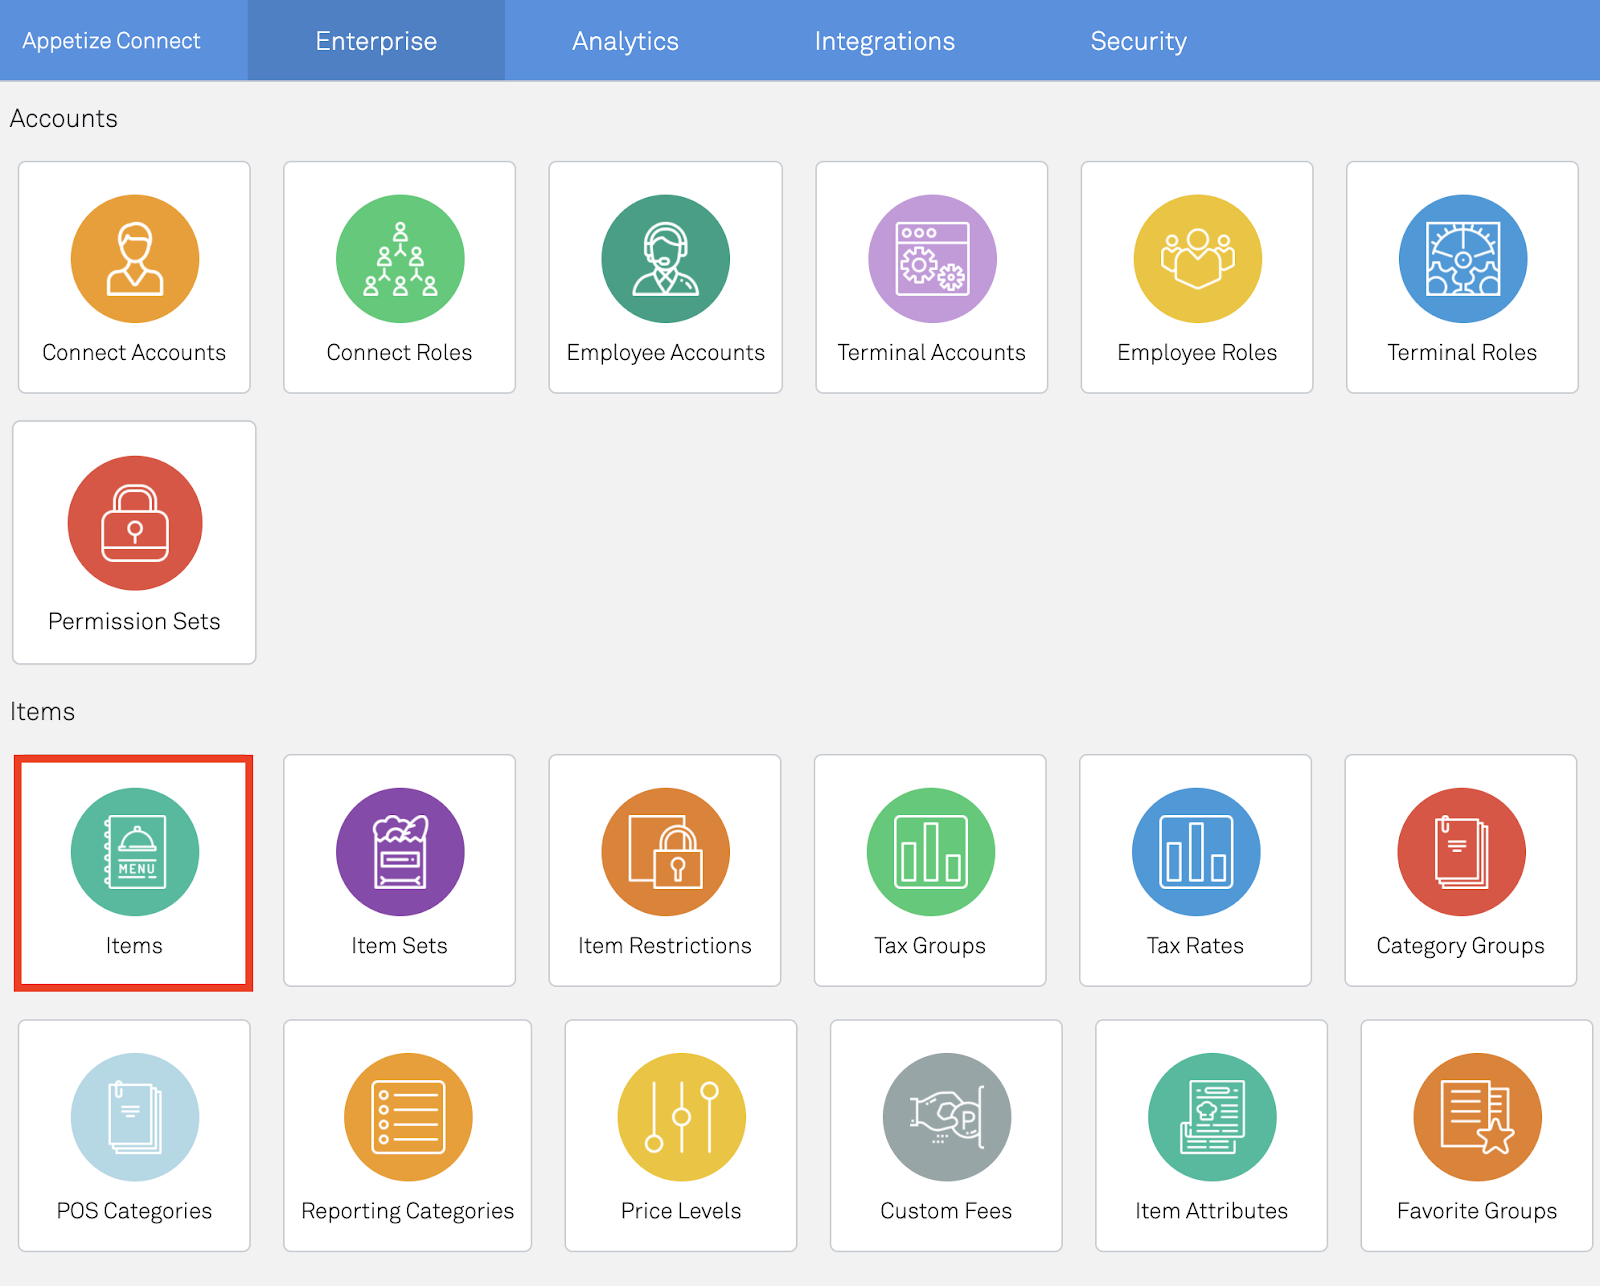Open the highlighted Items menu icon

135,852
